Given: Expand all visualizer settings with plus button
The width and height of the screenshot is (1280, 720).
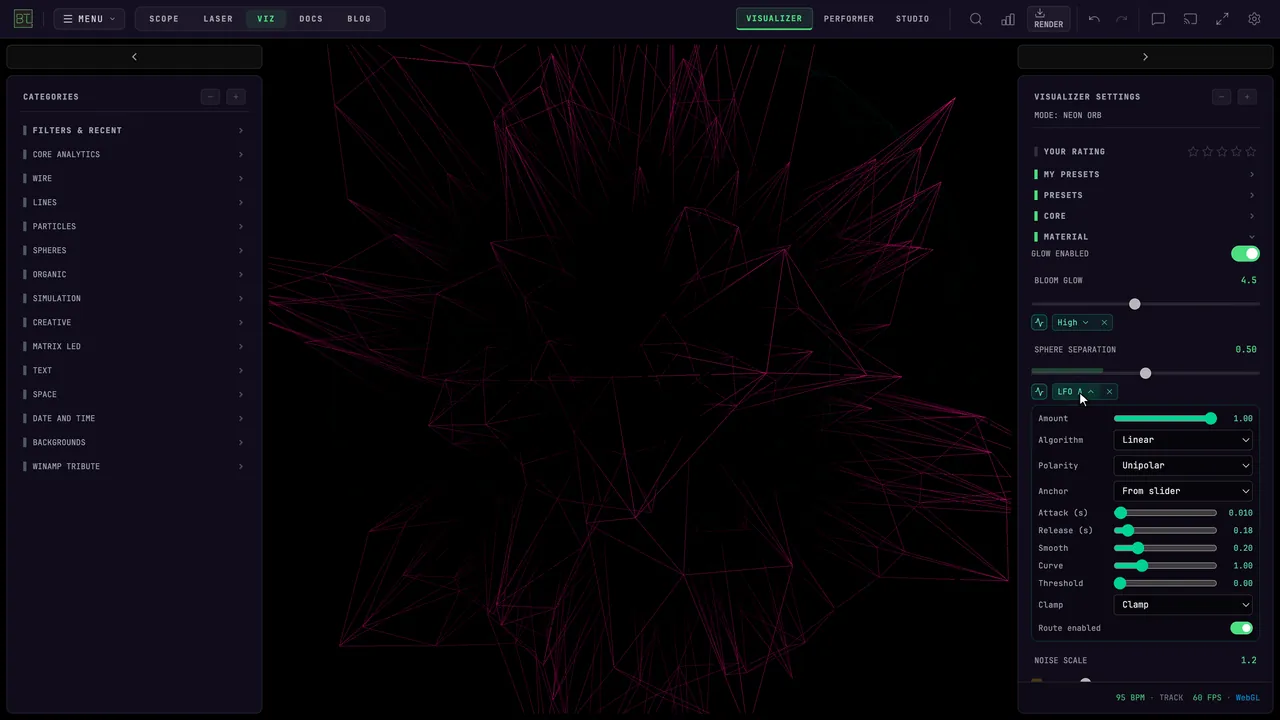Looking at the screenshot, I should click(1247, 97).
